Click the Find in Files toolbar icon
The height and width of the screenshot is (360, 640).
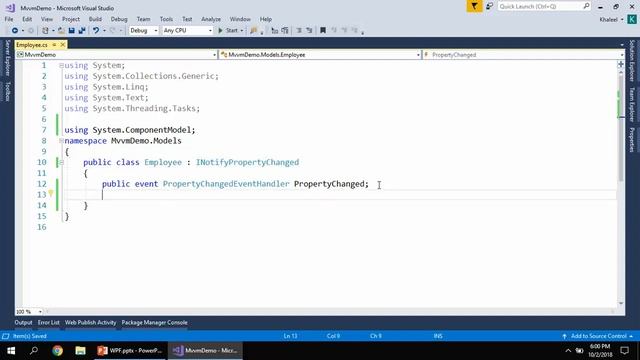[x=254, y=31]
